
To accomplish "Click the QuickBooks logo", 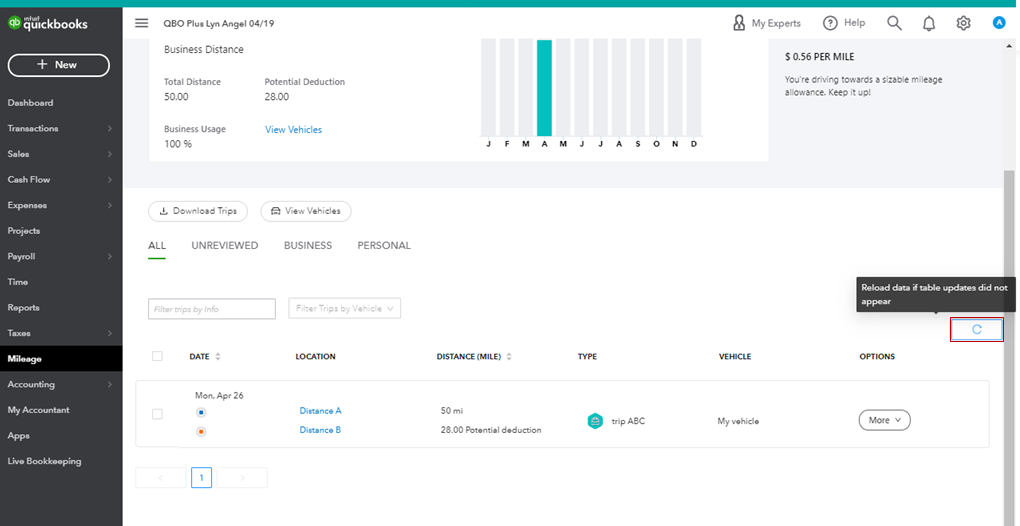I will (47, 24).
